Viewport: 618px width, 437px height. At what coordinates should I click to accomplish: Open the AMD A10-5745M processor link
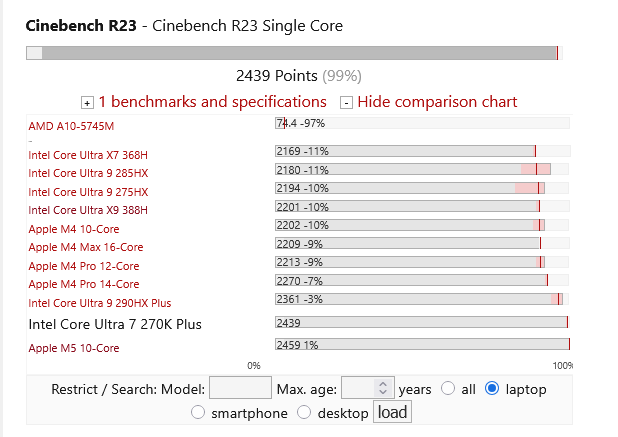tap(71, 126)
